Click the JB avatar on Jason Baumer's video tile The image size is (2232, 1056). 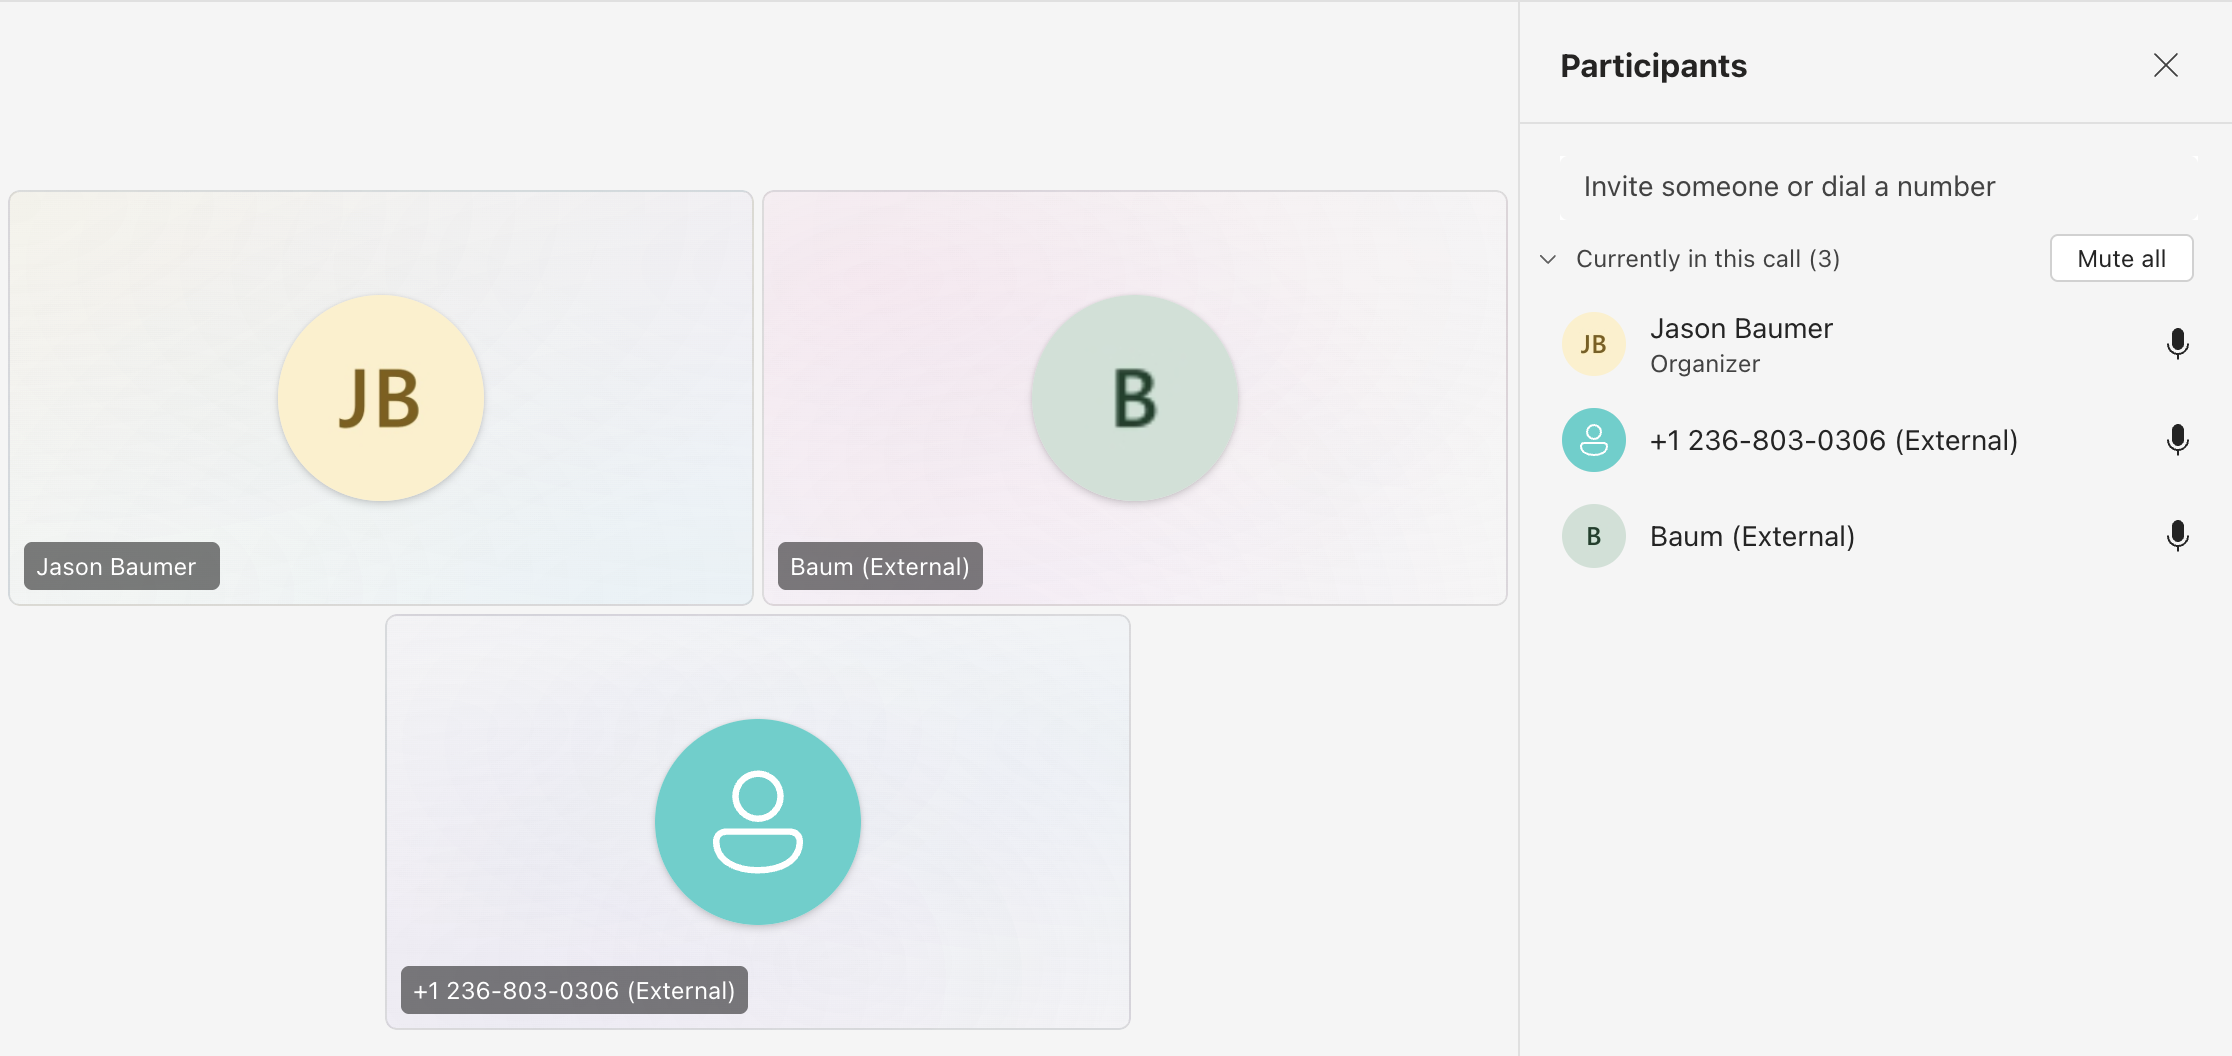381,398
